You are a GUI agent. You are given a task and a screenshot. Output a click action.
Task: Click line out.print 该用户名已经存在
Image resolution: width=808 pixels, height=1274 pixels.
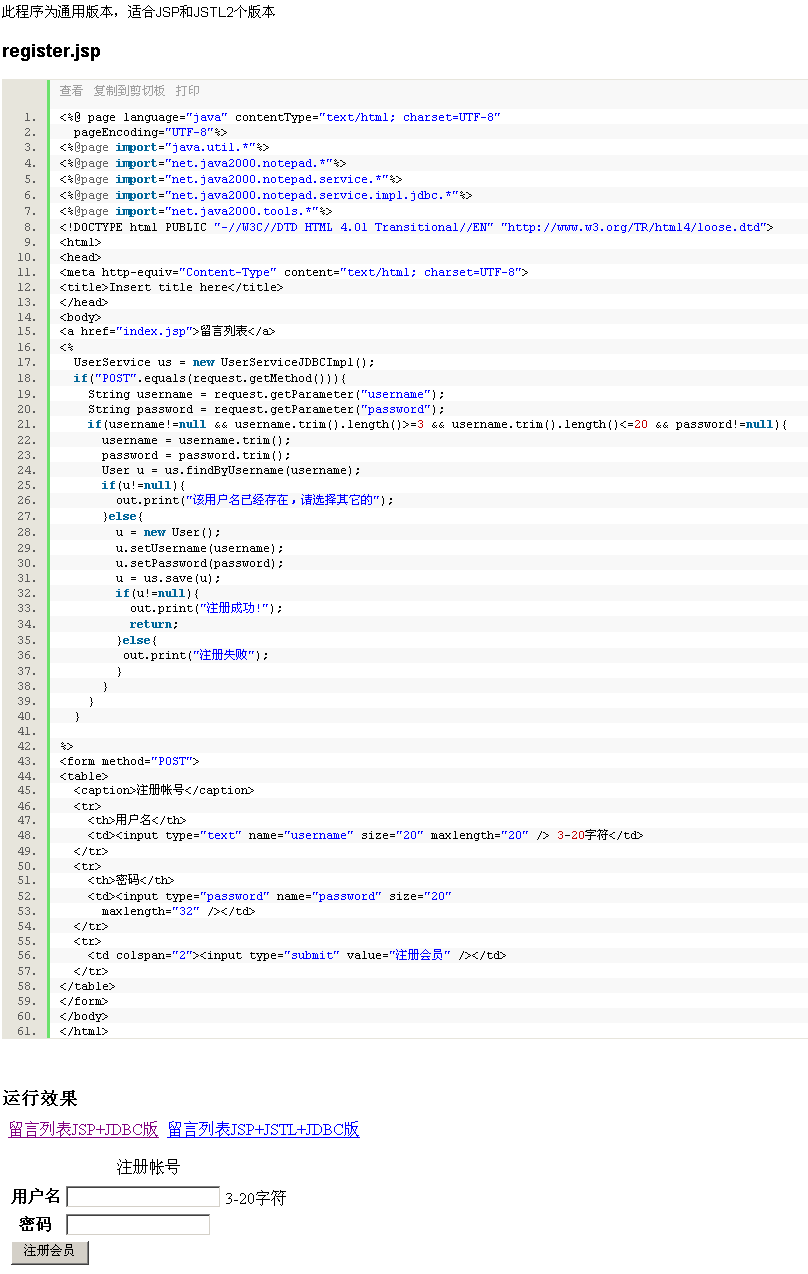(x=255, y=500)
